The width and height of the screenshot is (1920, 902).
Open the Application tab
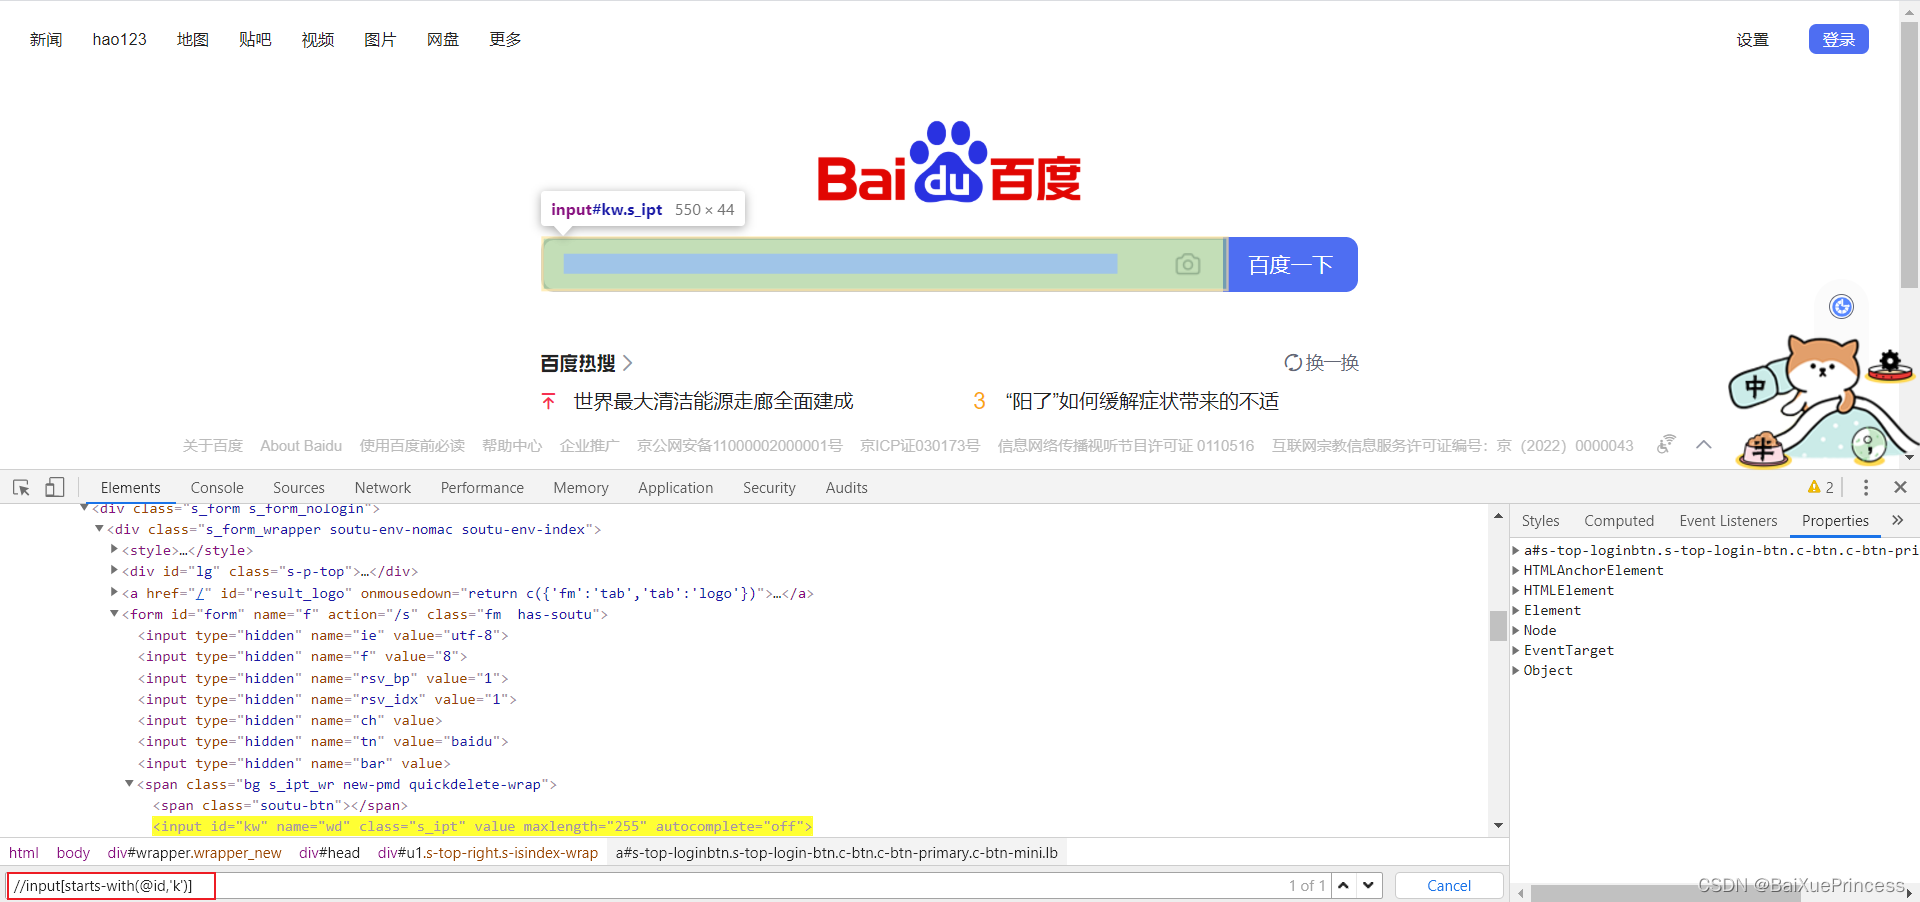point(676,487)
